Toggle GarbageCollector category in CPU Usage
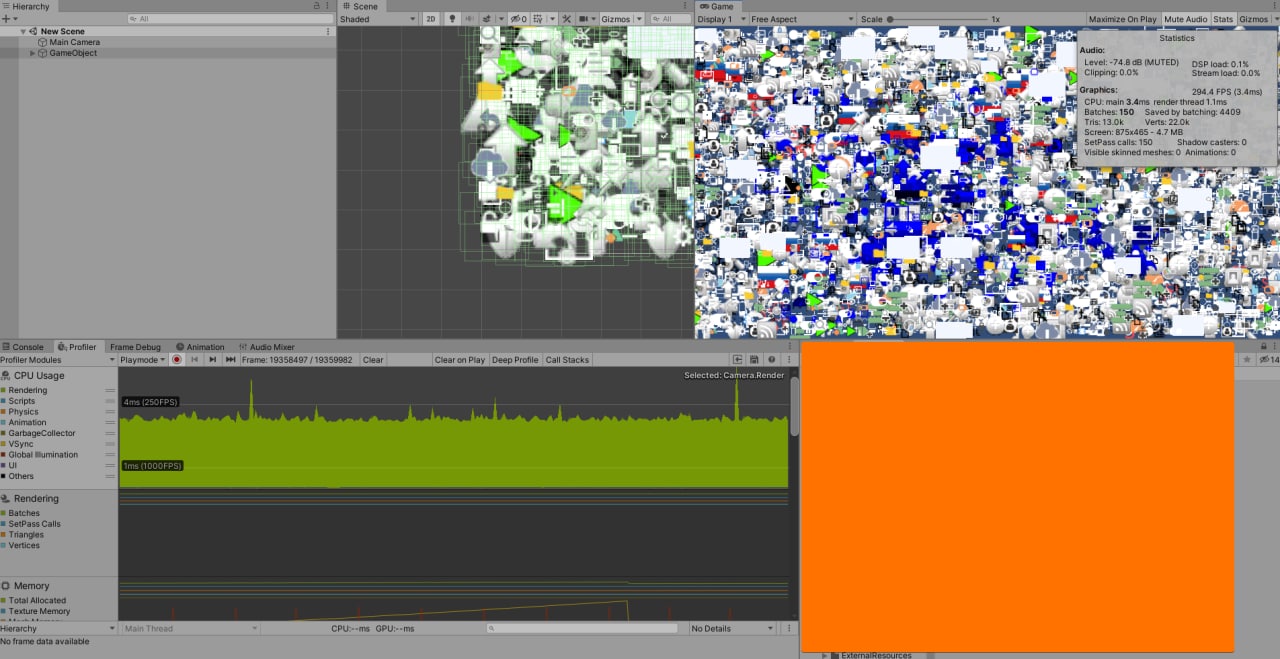 click(x=4, y=433)
